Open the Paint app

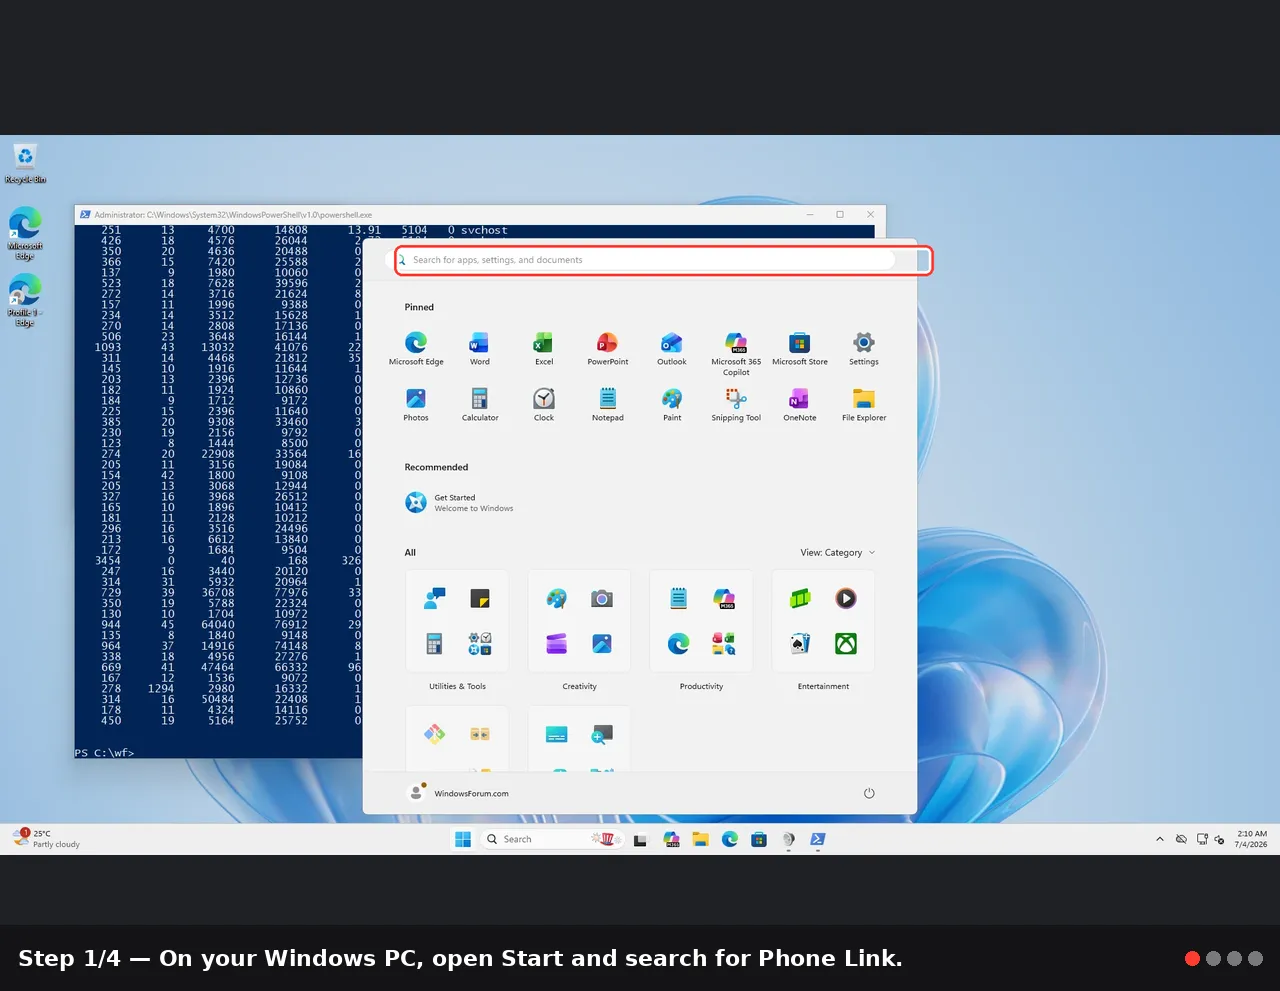click(x=672, y=405)
